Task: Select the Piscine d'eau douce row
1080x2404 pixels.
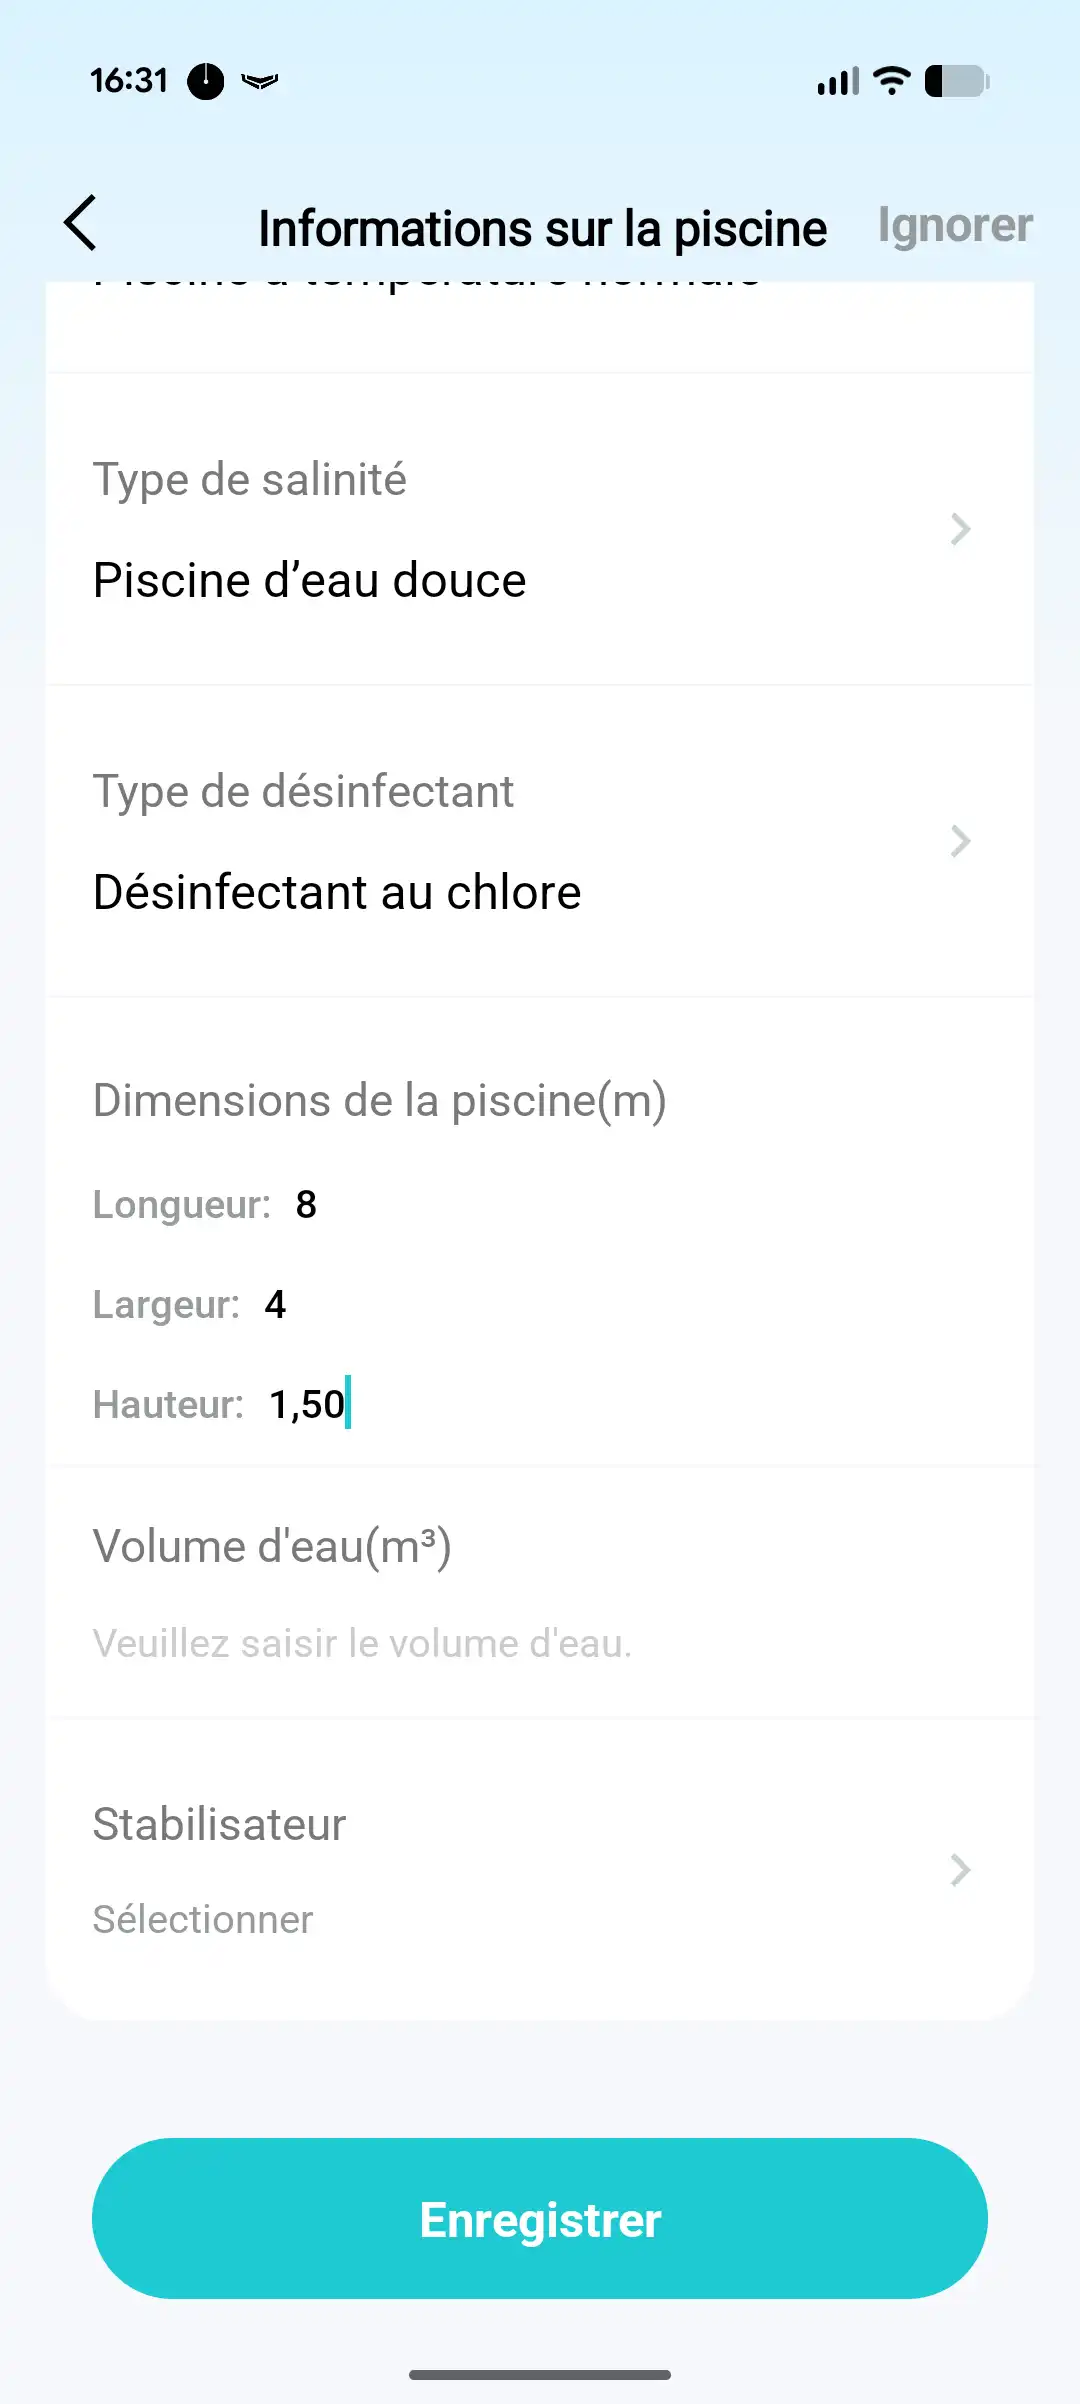Action: (x=310, y=581)
